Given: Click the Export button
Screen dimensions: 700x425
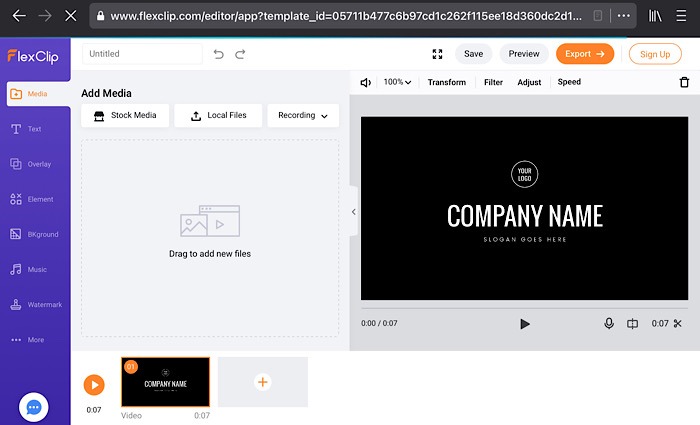Looking at the screenshot, I should point(584,54).
